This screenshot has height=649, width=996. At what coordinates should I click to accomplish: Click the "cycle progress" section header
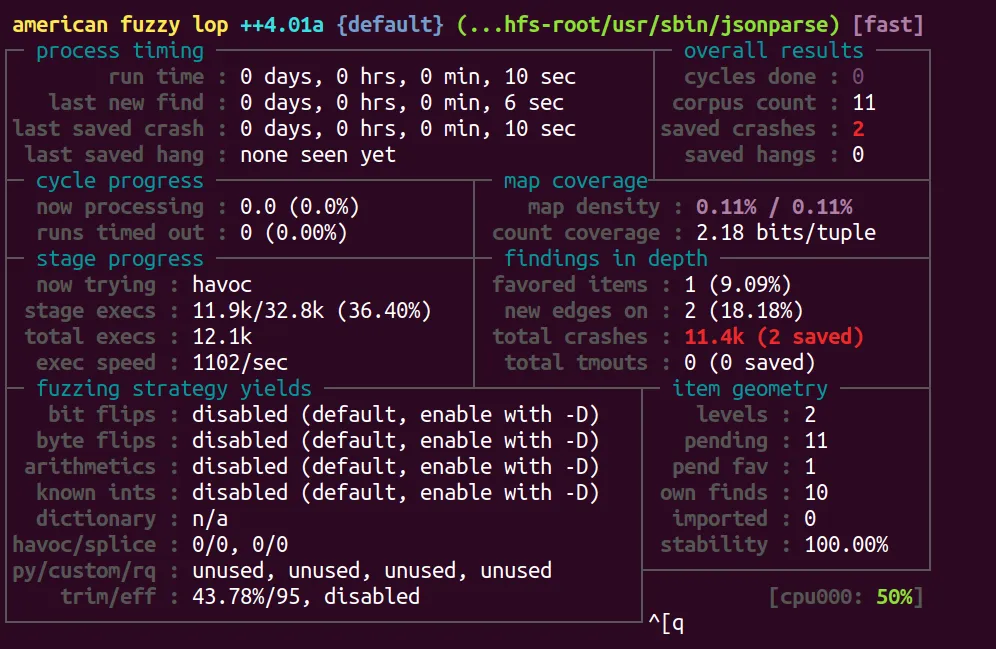pos(120,181)
